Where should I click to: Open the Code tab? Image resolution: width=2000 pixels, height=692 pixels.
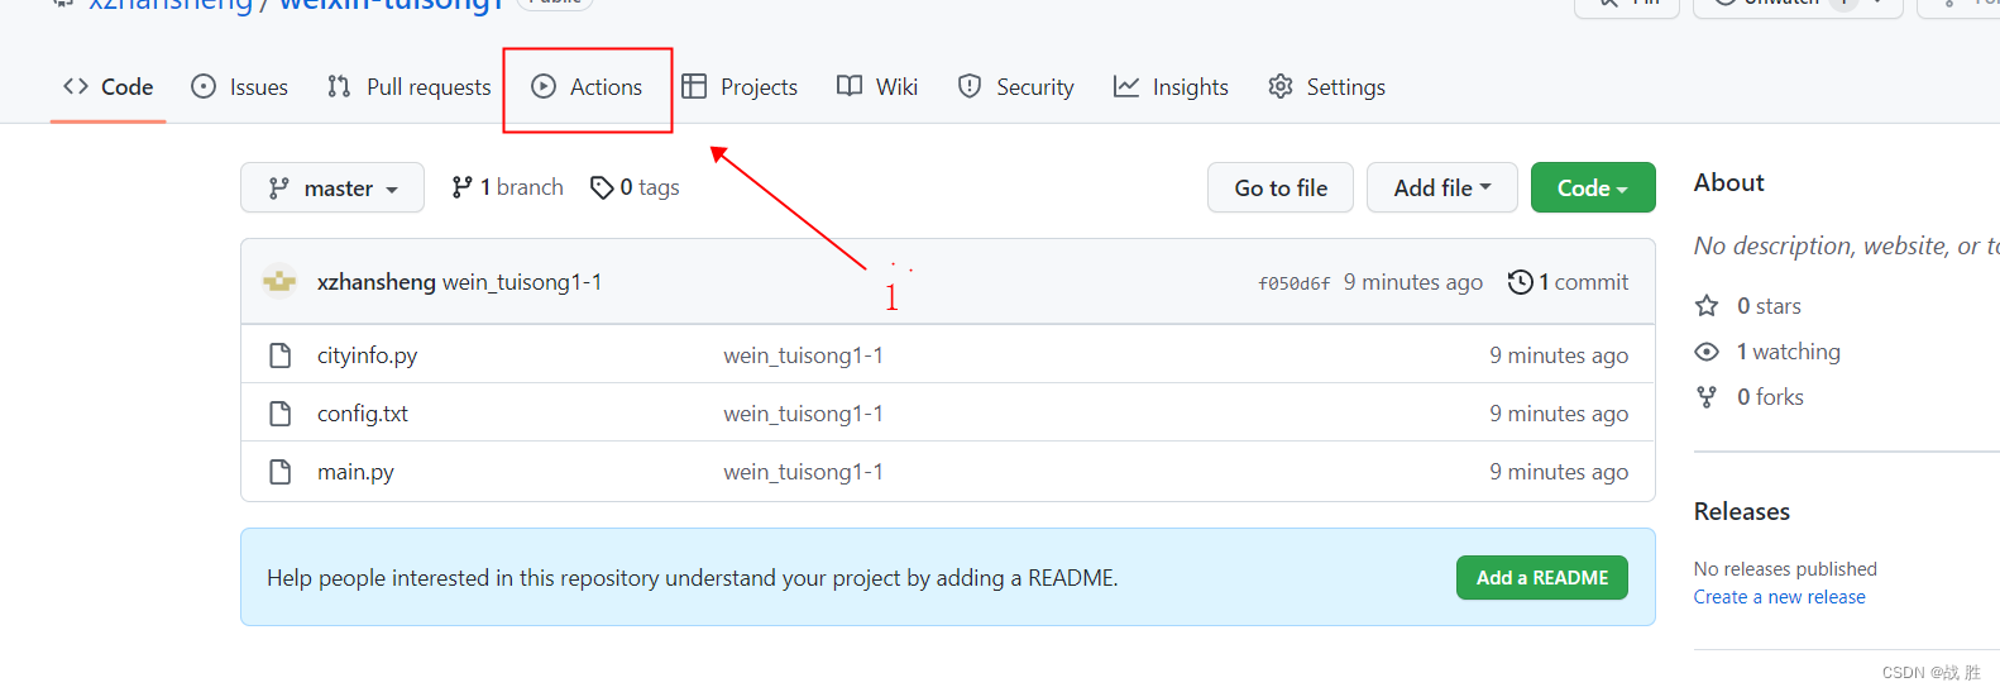(x=108, y=87)
